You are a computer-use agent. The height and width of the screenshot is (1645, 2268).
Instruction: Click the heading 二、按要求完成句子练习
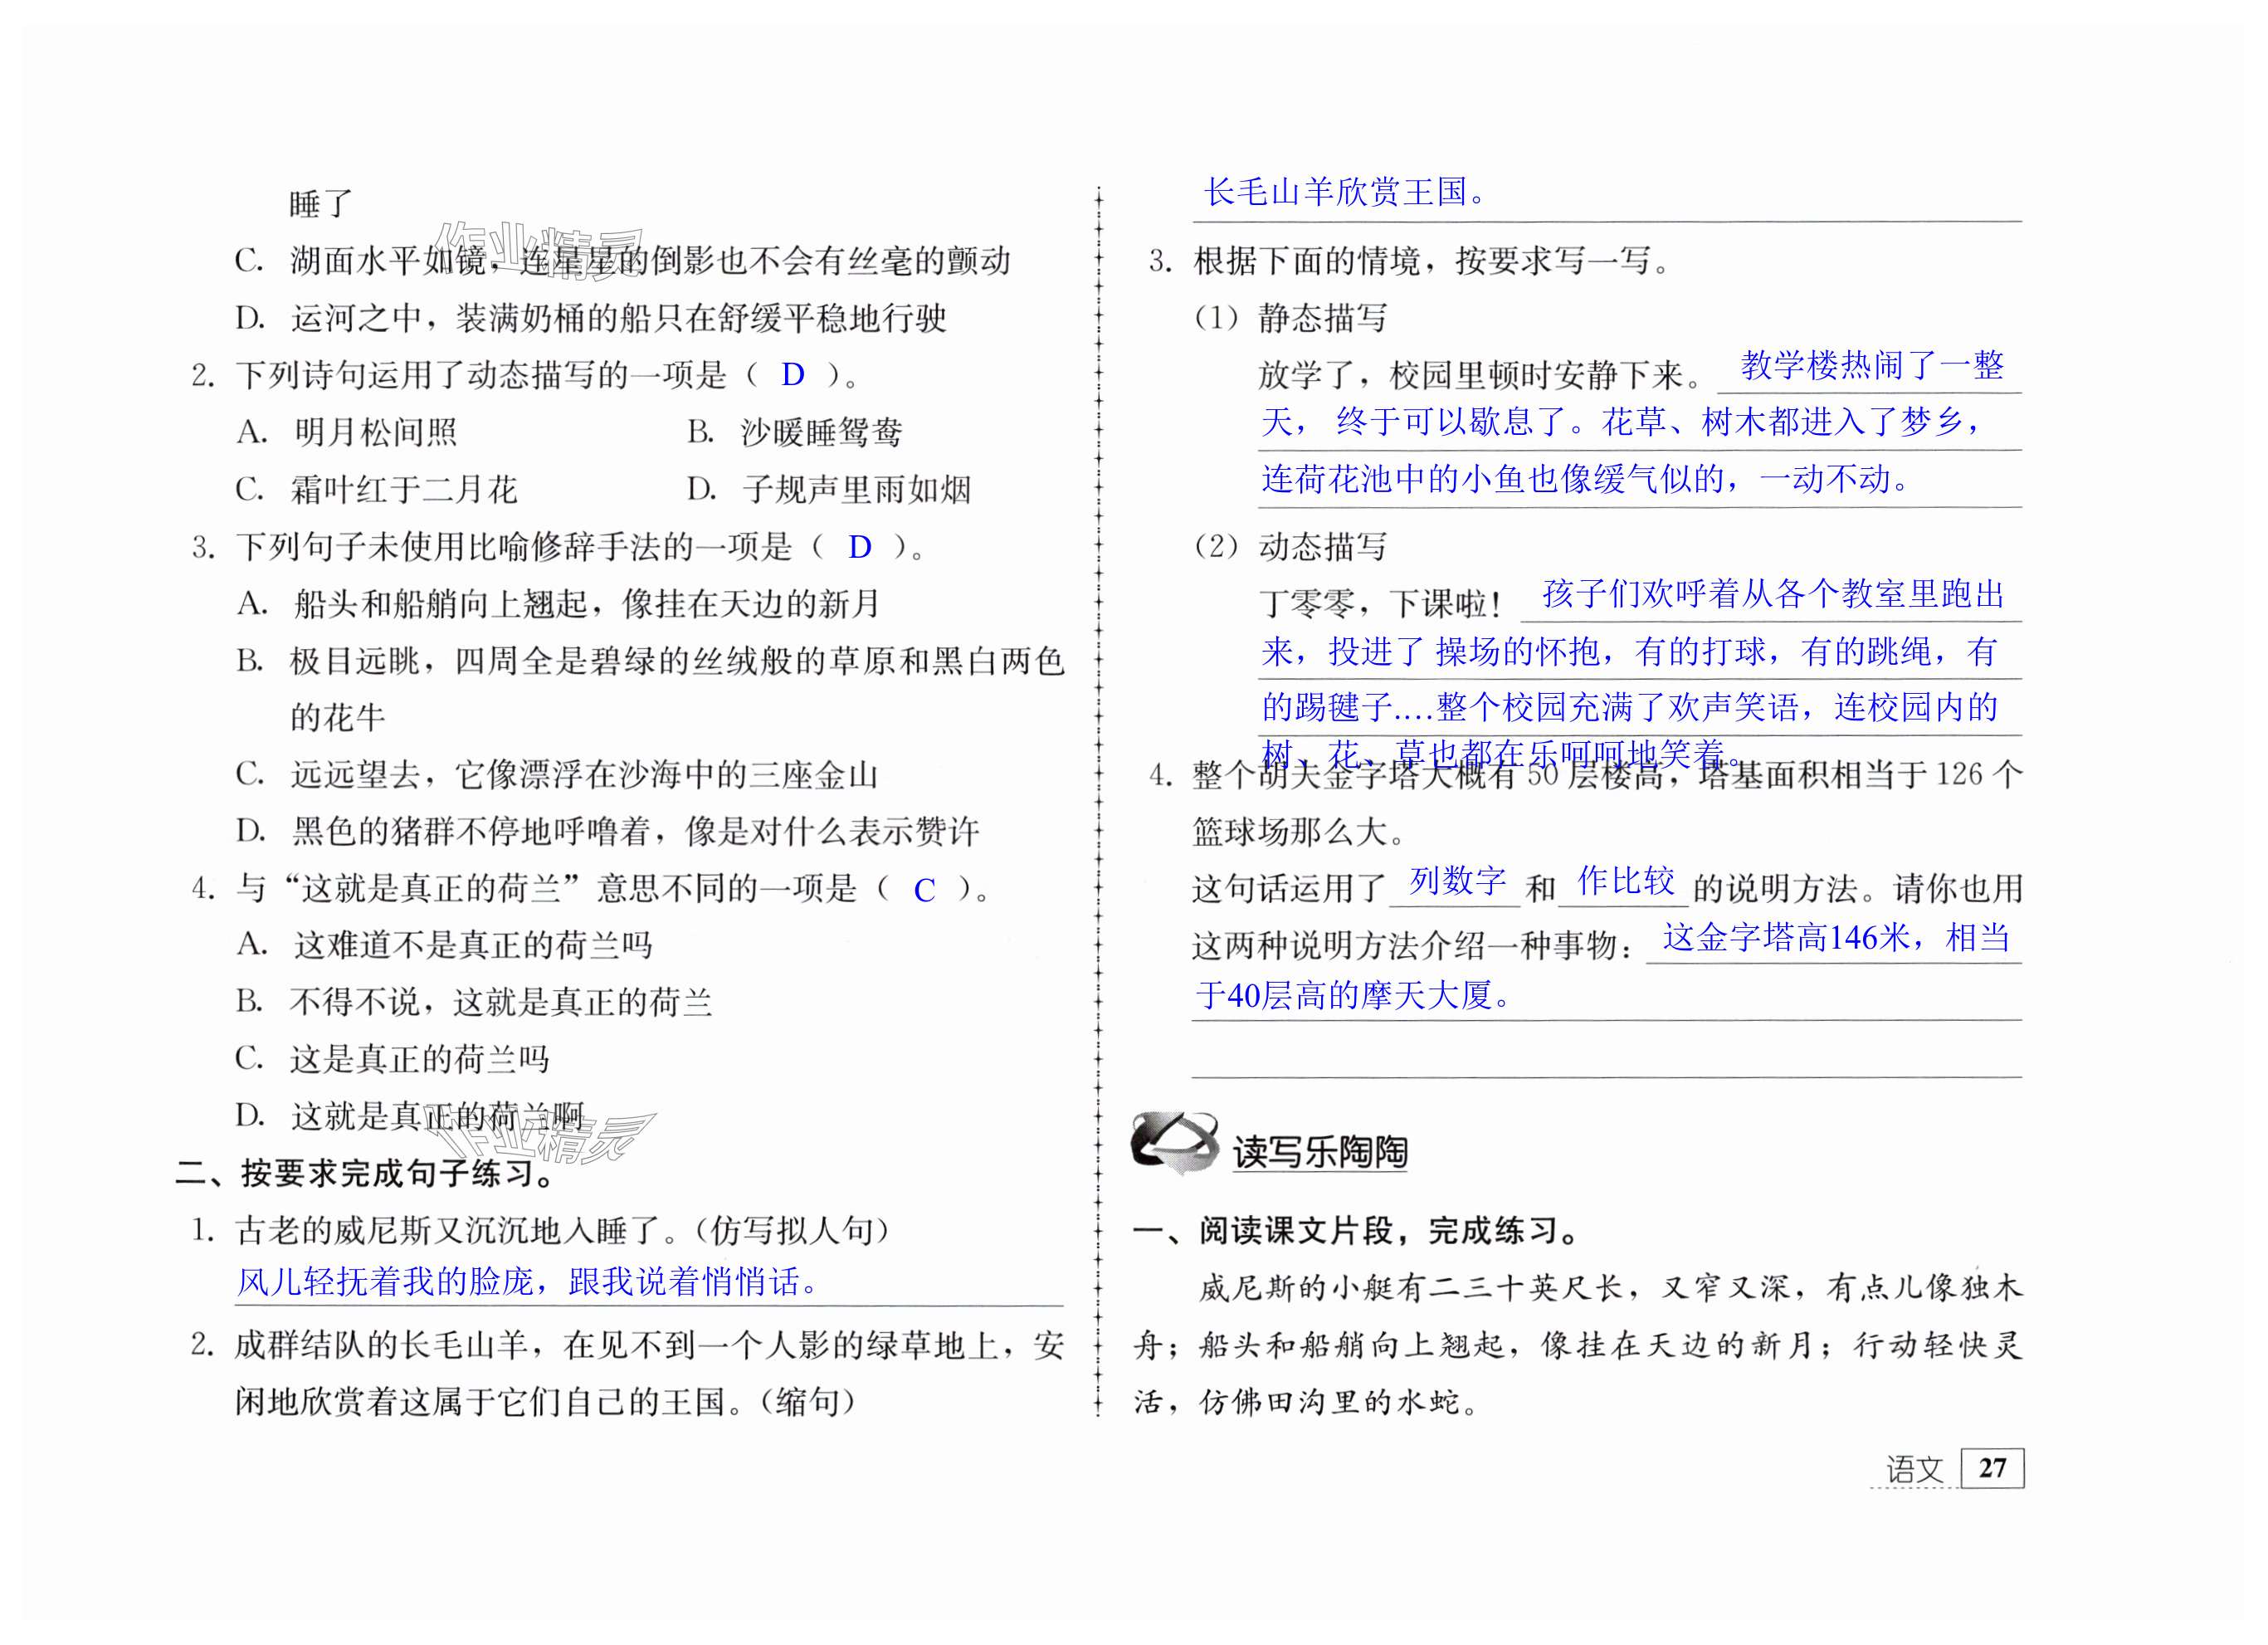[366, 1173]
